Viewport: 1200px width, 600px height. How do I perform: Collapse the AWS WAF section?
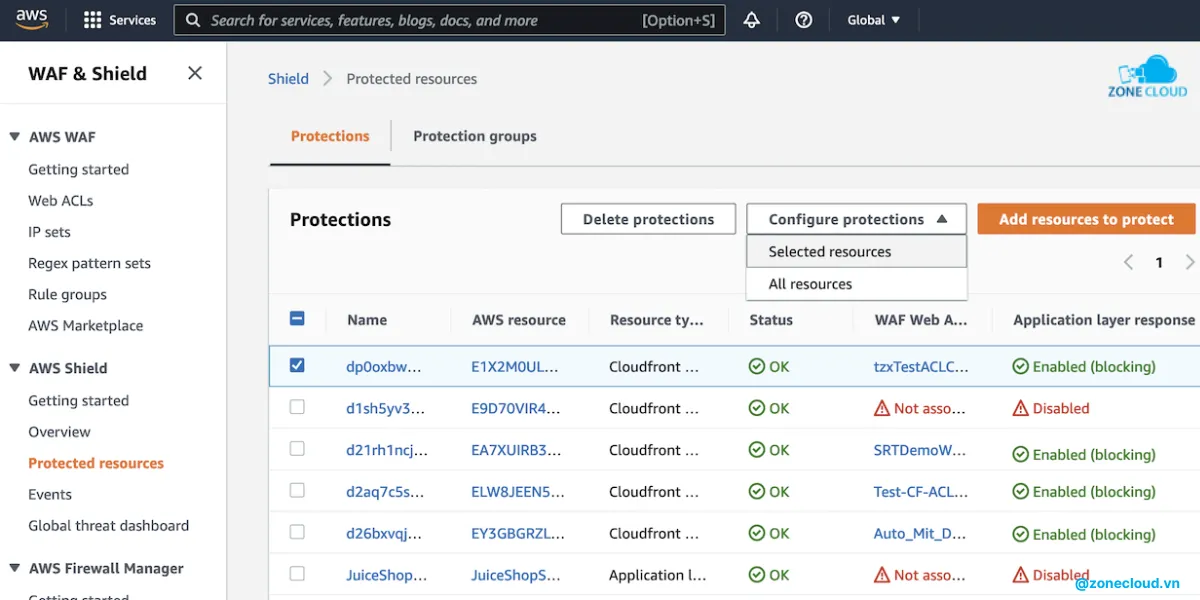pos(15,137)
